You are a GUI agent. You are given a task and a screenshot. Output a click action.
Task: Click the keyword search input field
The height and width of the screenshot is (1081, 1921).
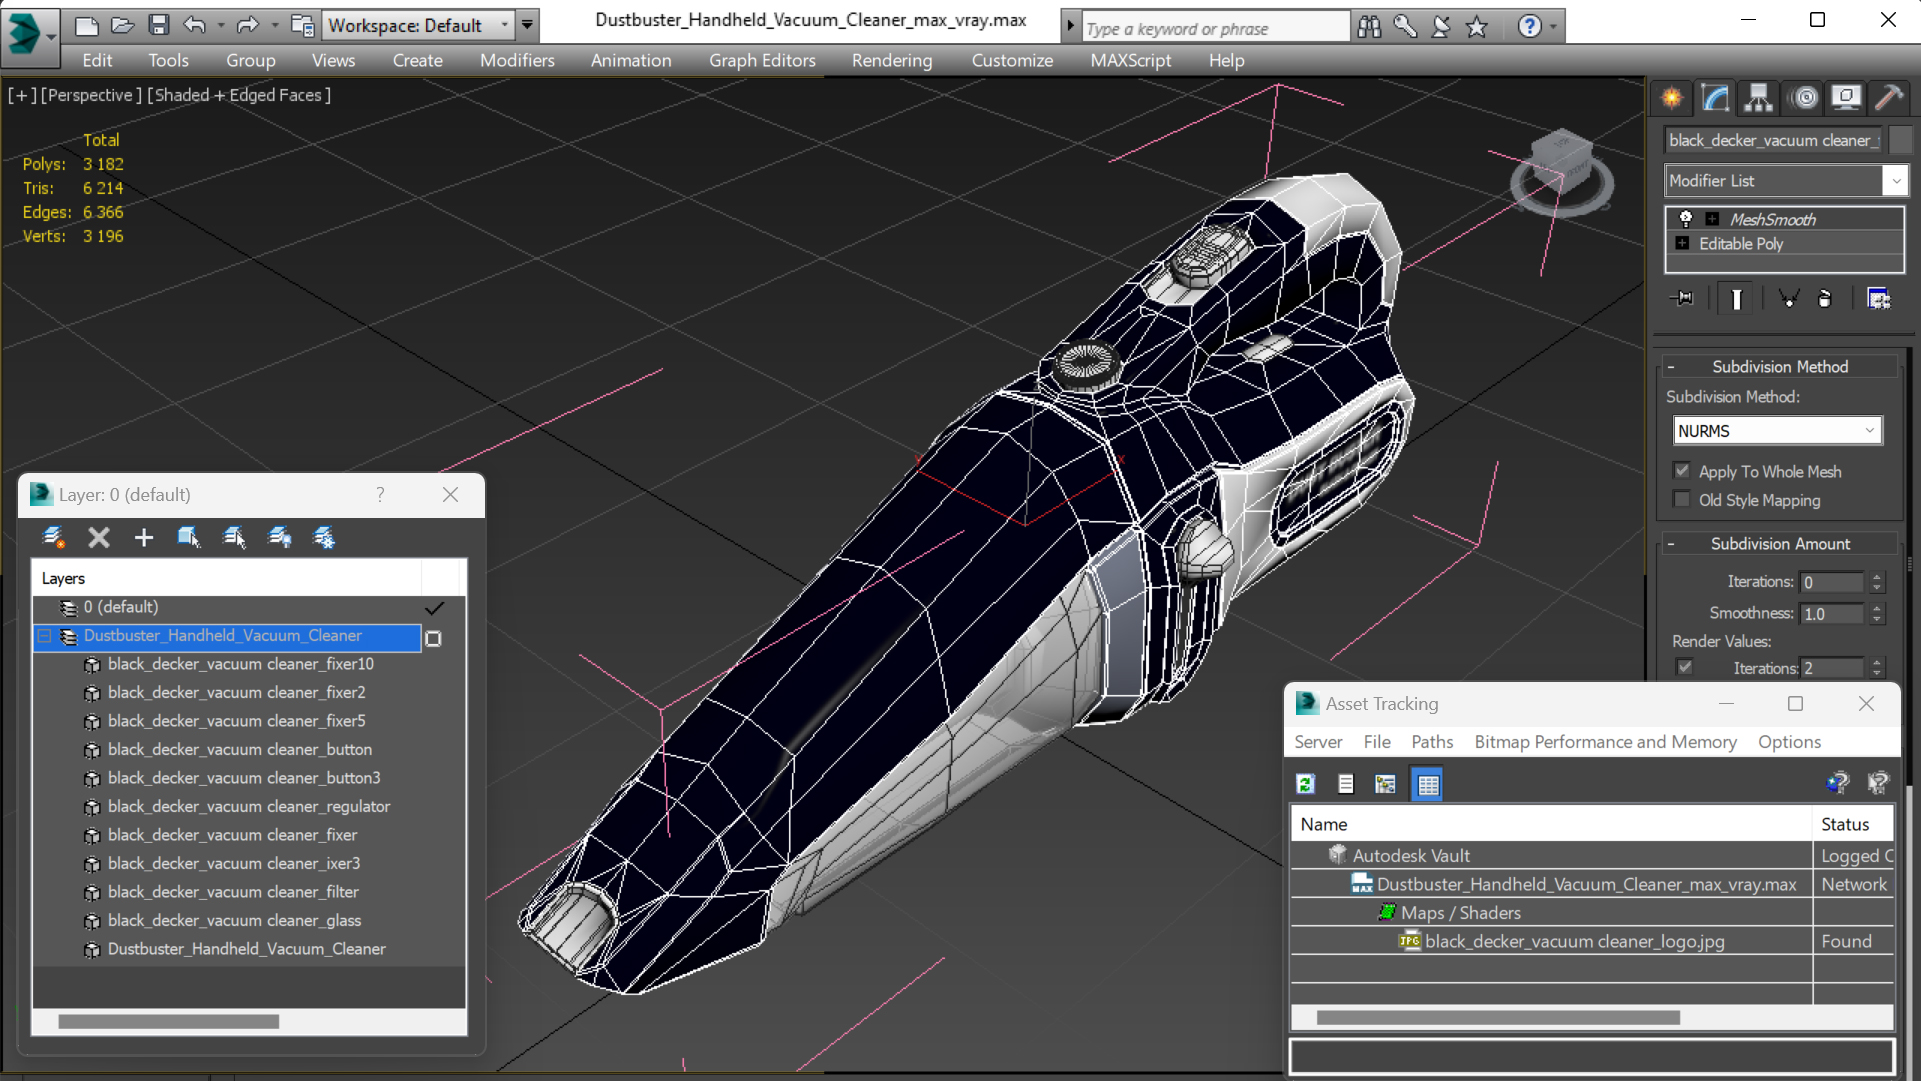click(x=1215, y=28)
